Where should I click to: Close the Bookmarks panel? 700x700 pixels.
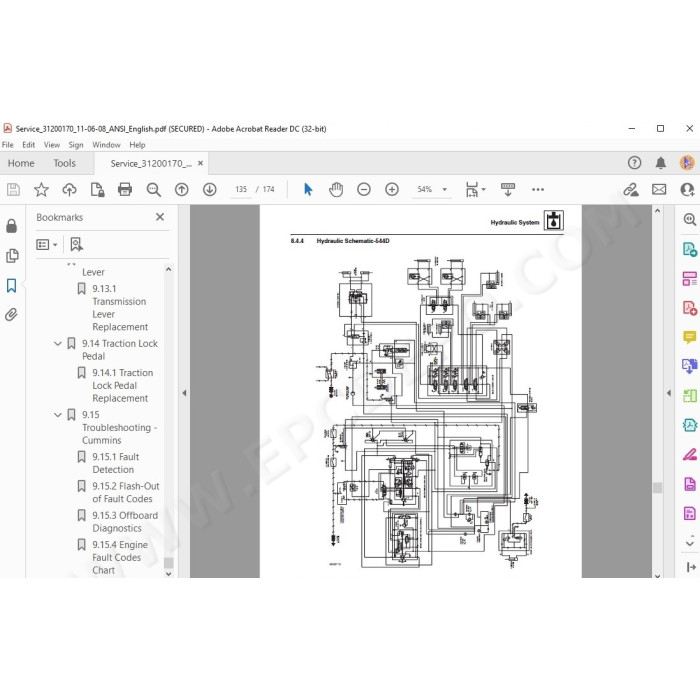pyautogui.click(x=160, y=217)
